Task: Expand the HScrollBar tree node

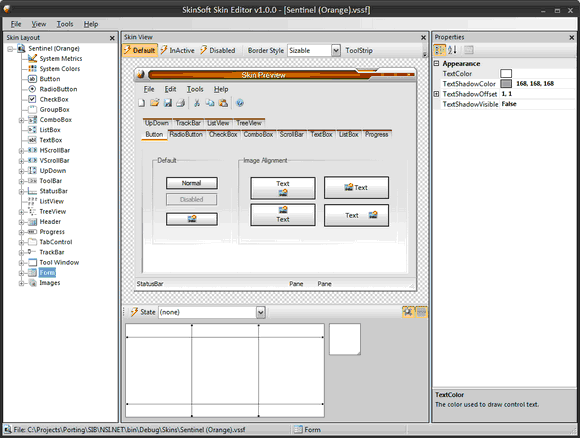Action: [x=21, y=151]
